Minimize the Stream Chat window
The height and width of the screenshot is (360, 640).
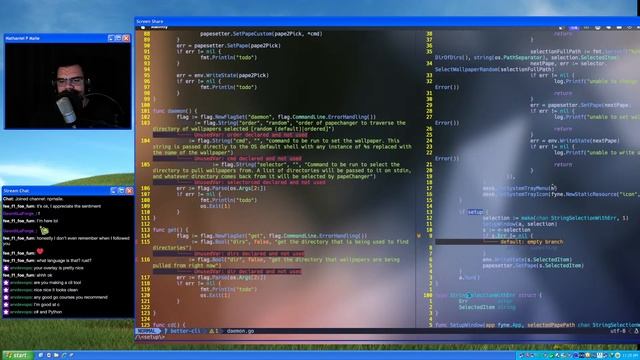pyautogui.click(x=114, y=191)
